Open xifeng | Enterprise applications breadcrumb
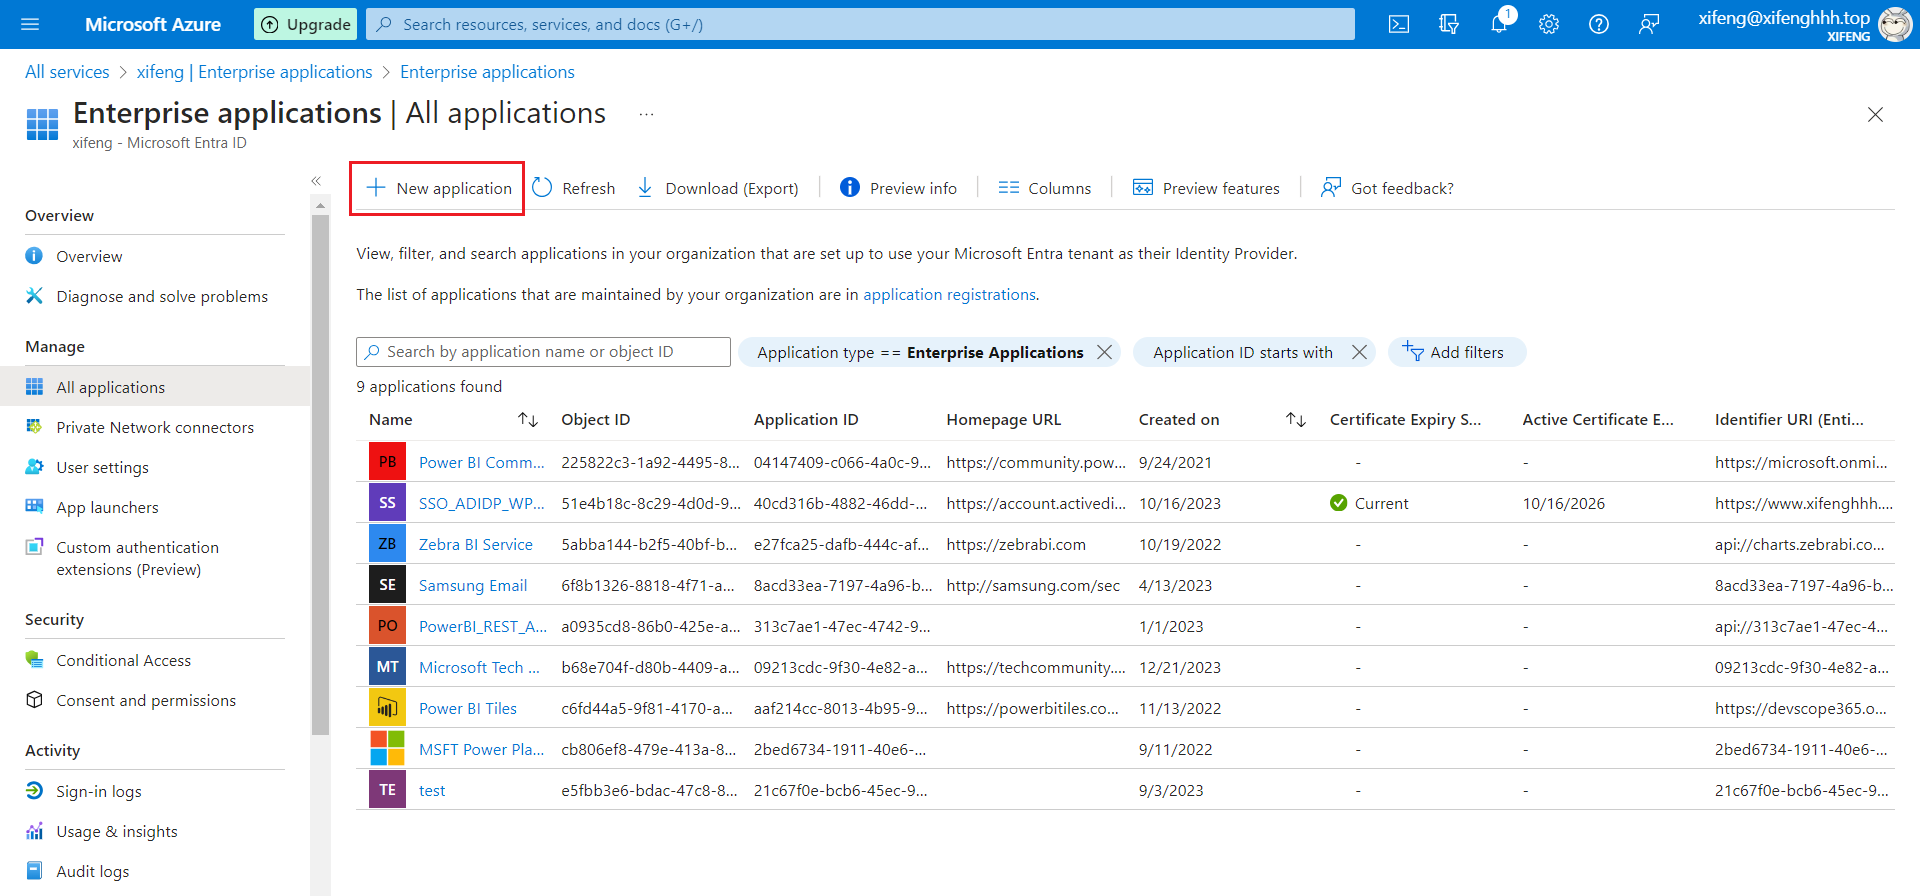 [x=254, y=72]
